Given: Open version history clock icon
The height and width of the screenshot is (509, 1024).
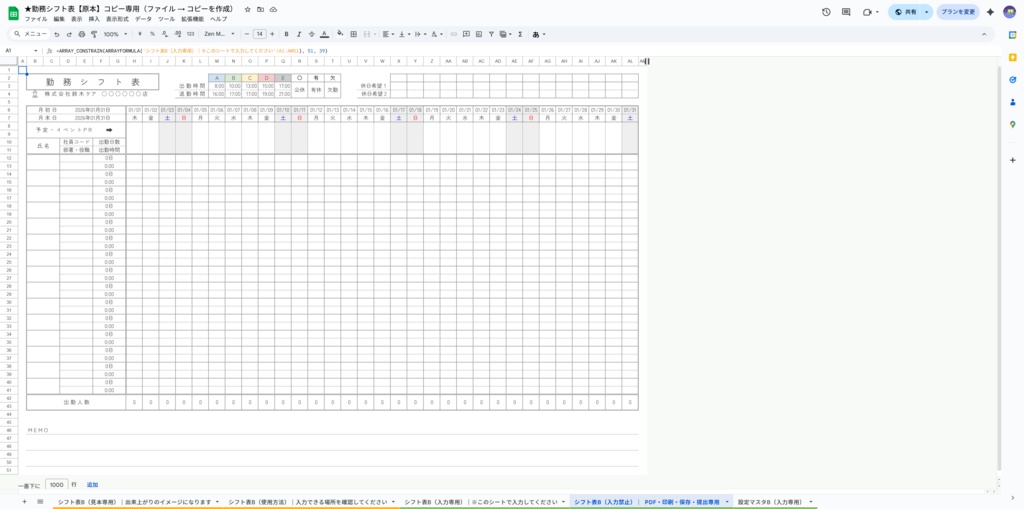Looking at the screenshot, I should point(826,12).
